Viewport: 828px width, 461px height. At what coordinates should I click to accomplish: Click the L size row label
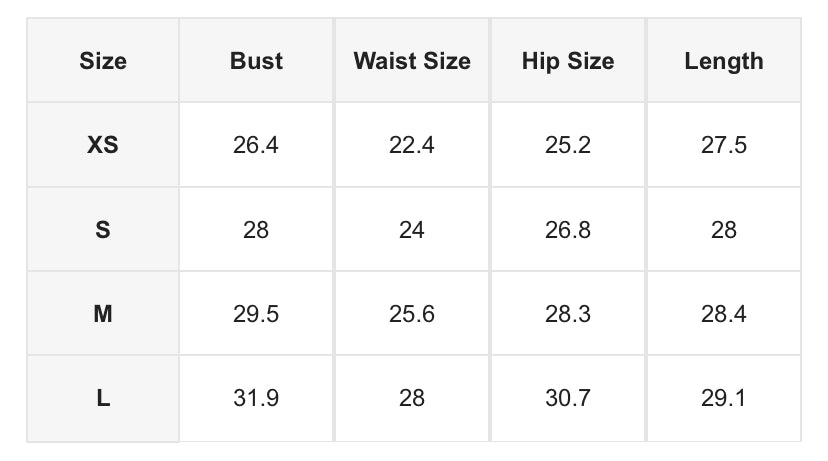(103, 398)
